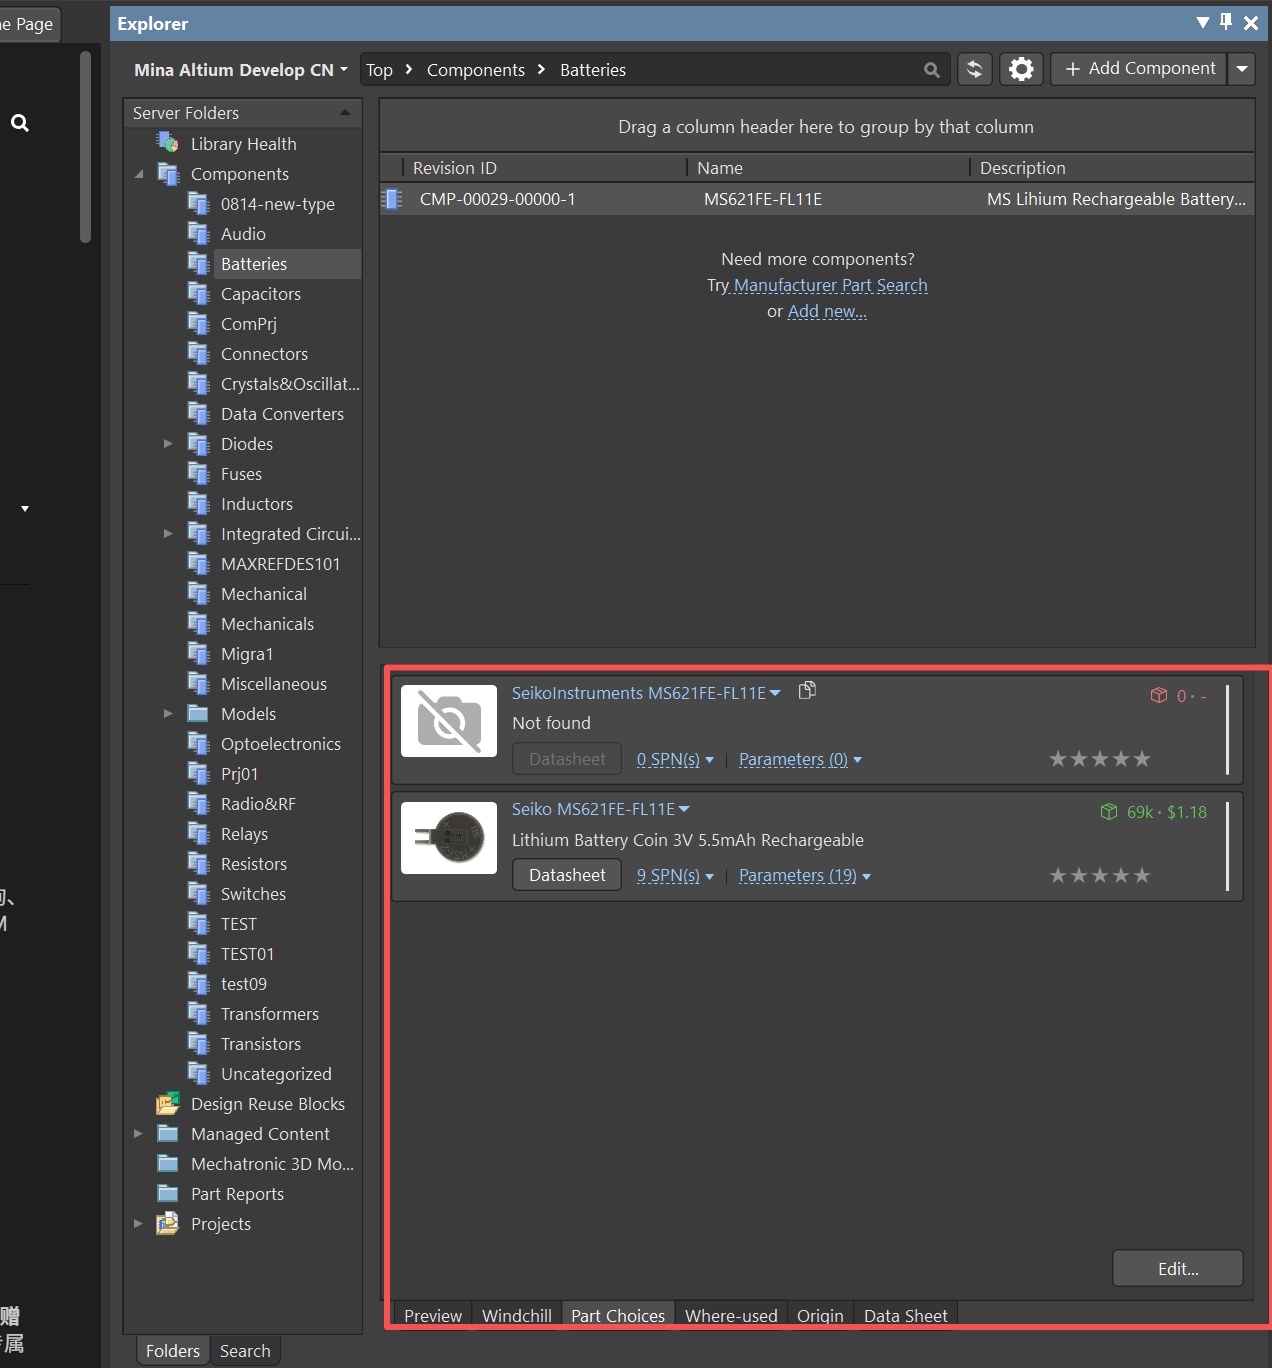Pin the Explorer panel
This screenshot has height=1368, width=1272.
(1226, 22)
